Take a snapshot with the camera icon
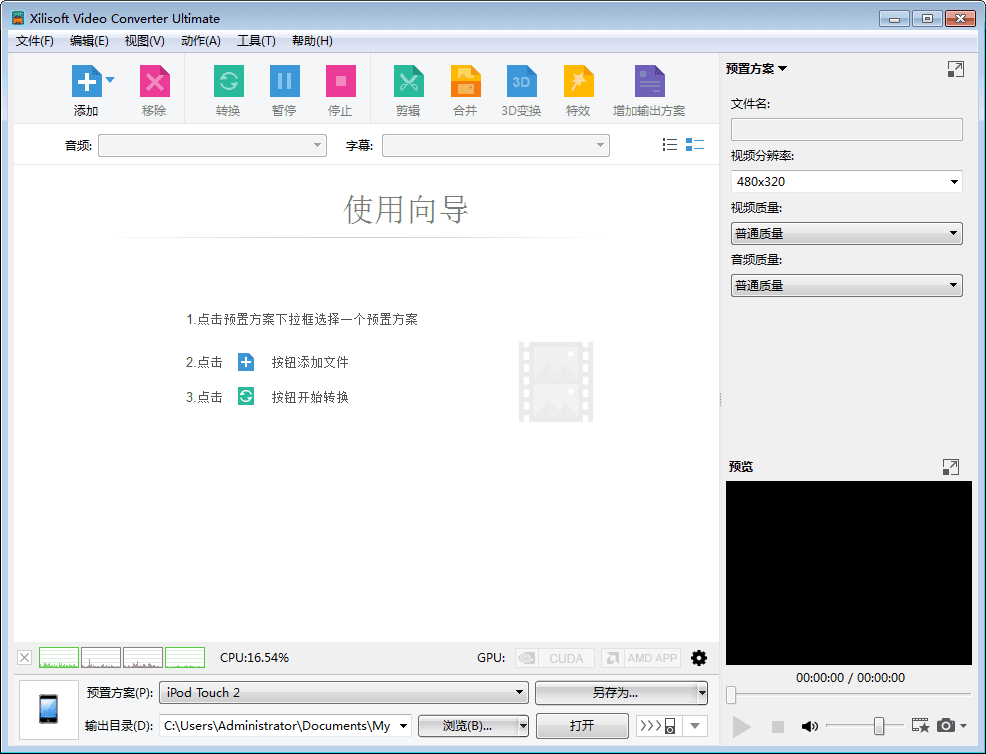 pyautogui.click(x=946, y=726)
